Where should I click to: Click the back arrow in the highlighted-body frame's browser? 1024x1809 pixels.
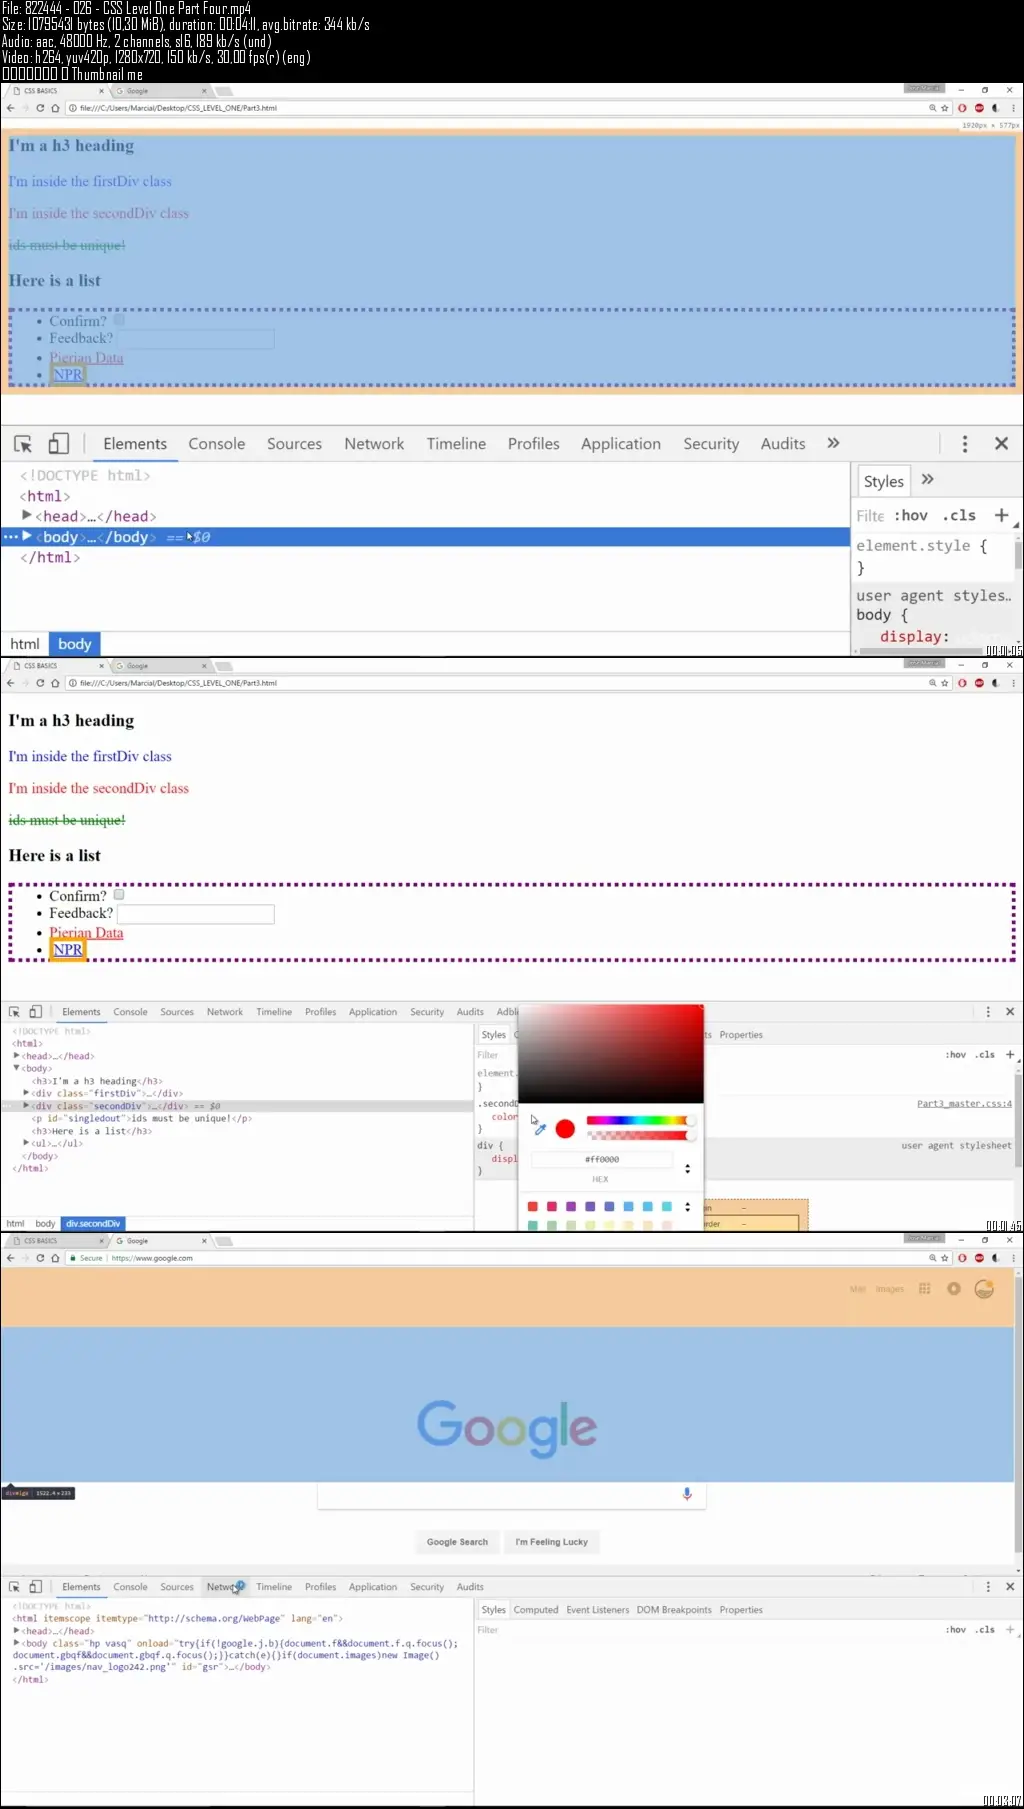tap(10, 108)
